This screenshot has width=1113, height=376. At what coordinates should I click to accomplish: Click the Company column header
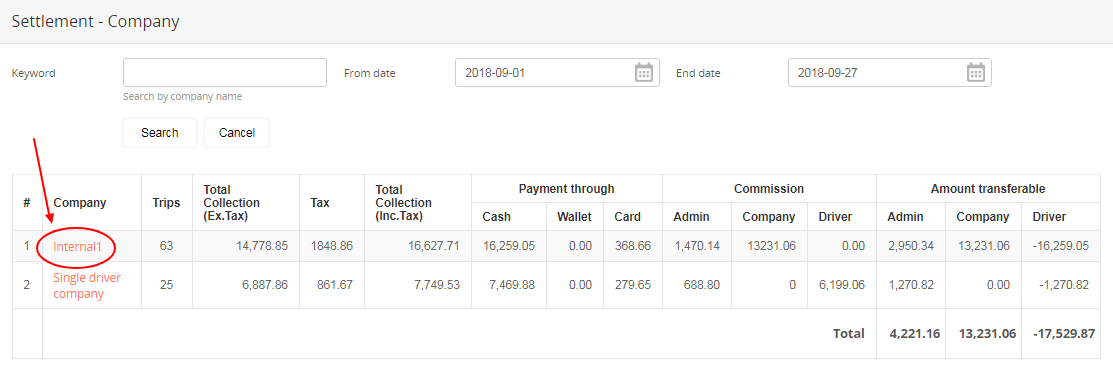(x=80, y=203)
